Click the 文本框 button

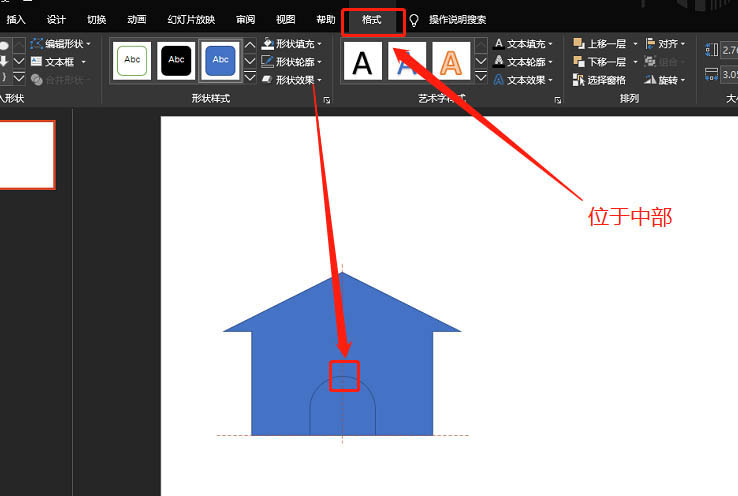tap(53, 62)
